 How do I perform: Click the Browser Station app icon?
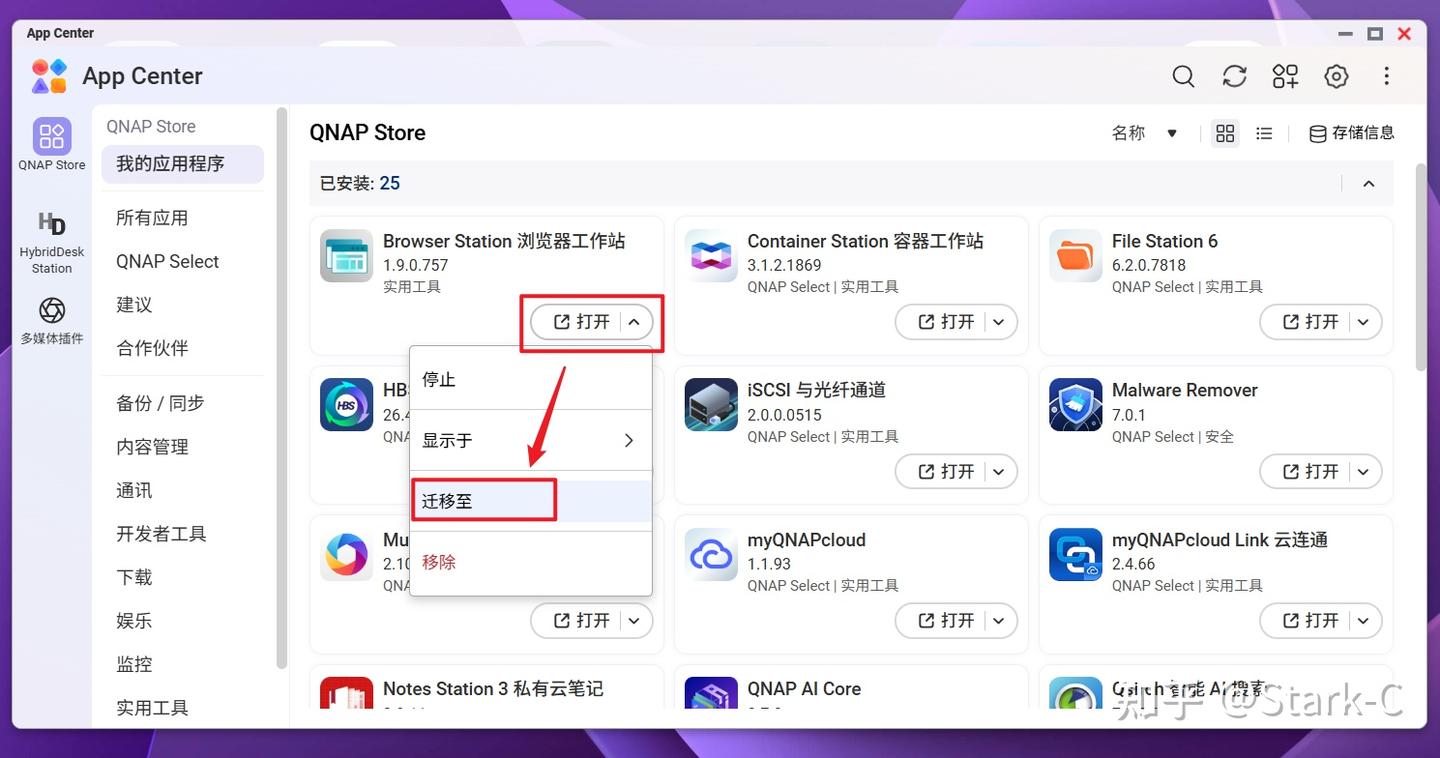pyautogui.click(x=346, y=256)
